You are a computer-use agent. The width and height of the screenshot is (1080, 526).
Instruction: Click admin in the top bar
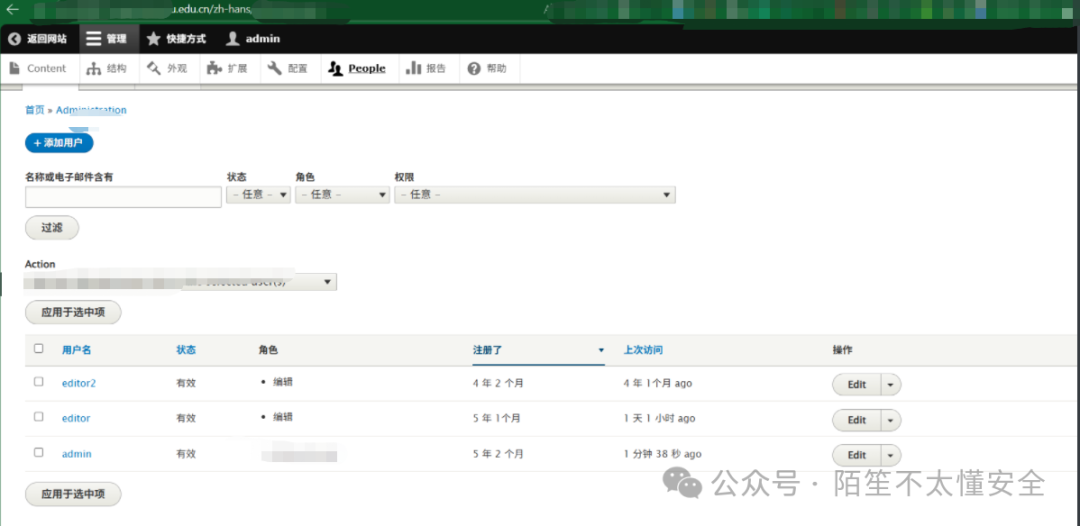click(263, 39)
